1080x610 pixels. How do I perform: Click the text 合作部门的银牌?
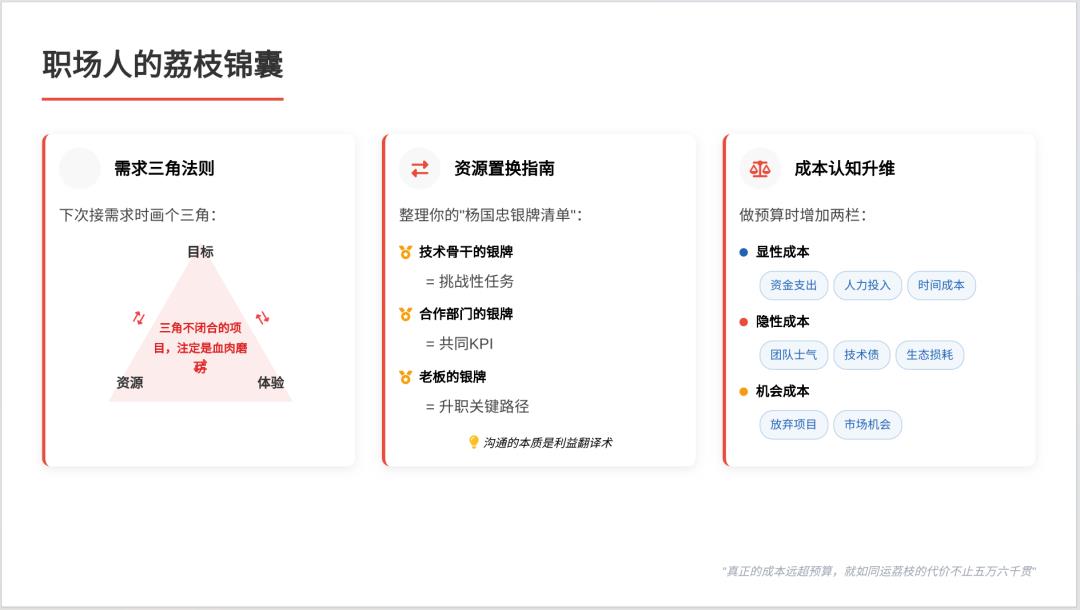point(466,314)
